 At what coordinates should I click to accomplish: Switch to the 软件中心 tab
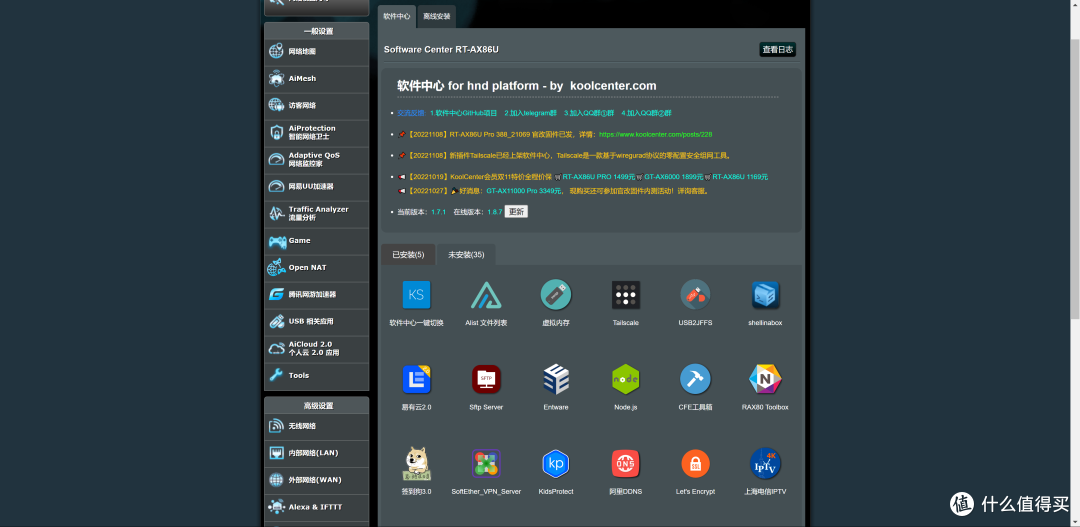click(x=397, y=16)
